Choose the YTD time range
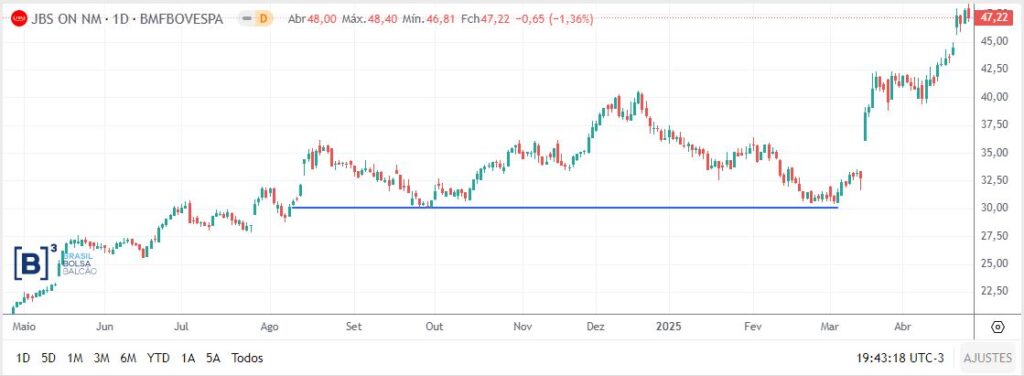Screen dimensions: 1024x376 coord(158,358)
